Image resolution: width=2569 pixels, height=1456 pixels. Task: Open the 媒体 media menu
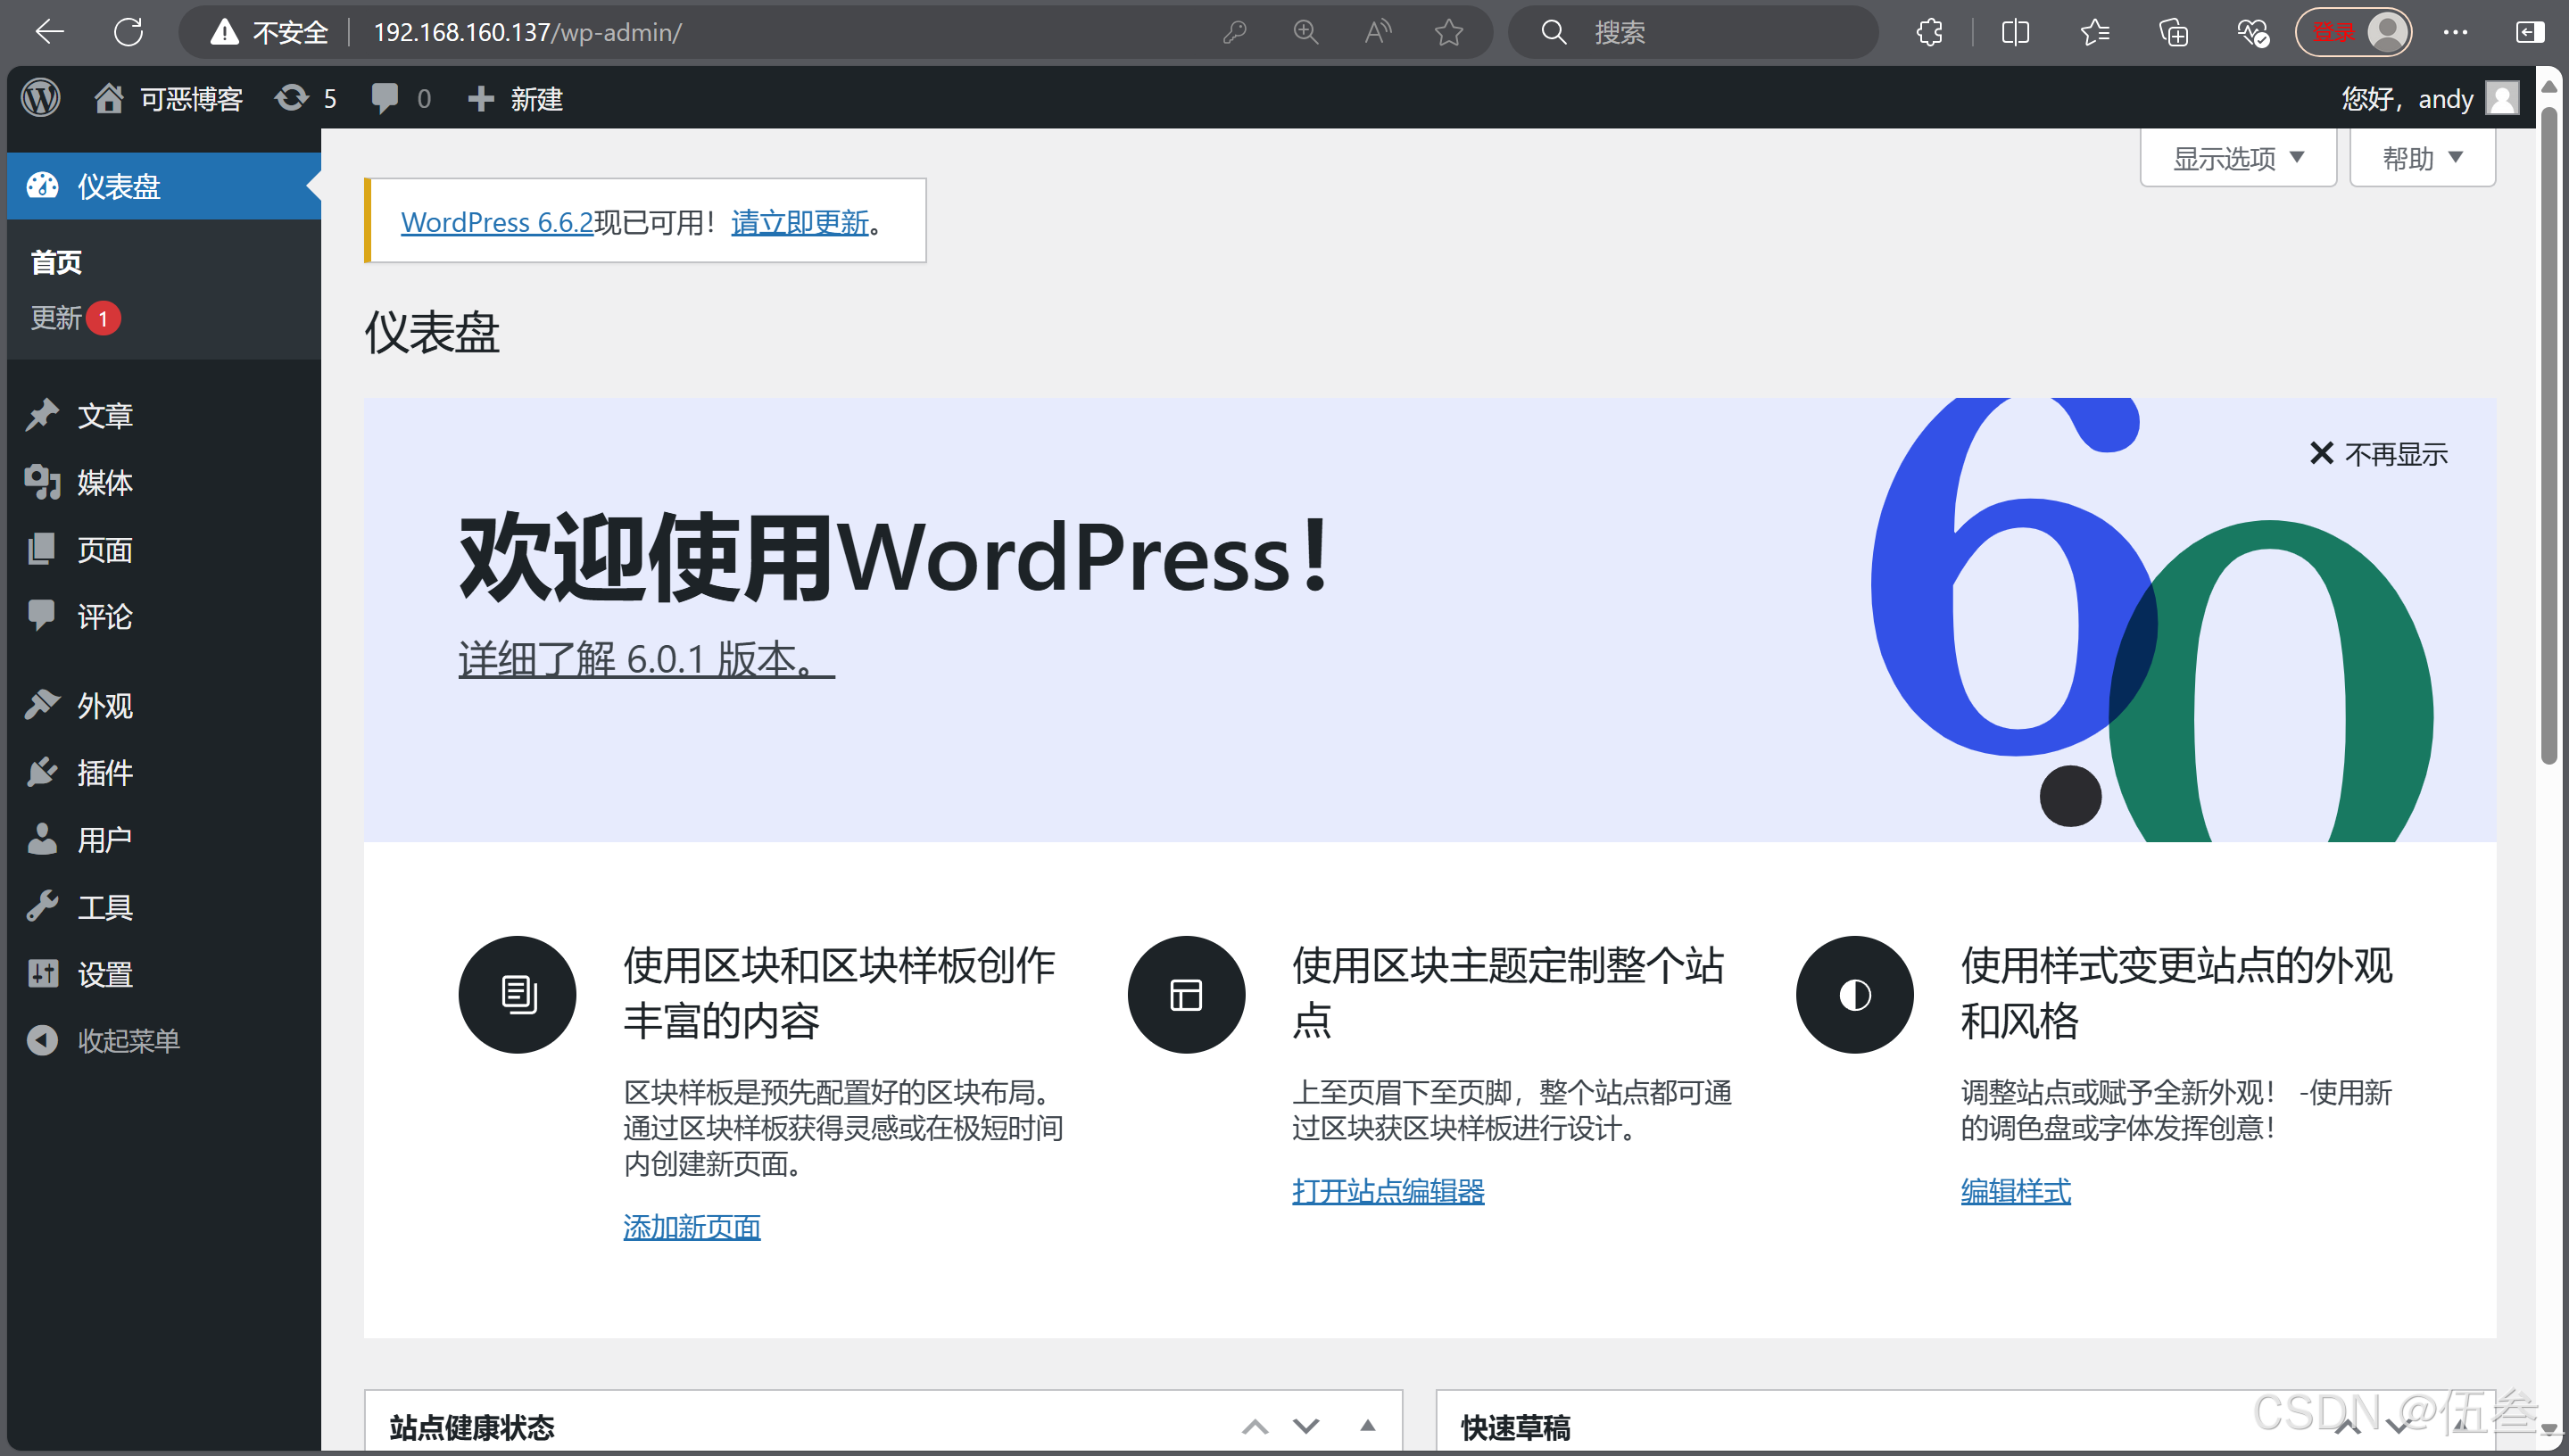[164, 482]
